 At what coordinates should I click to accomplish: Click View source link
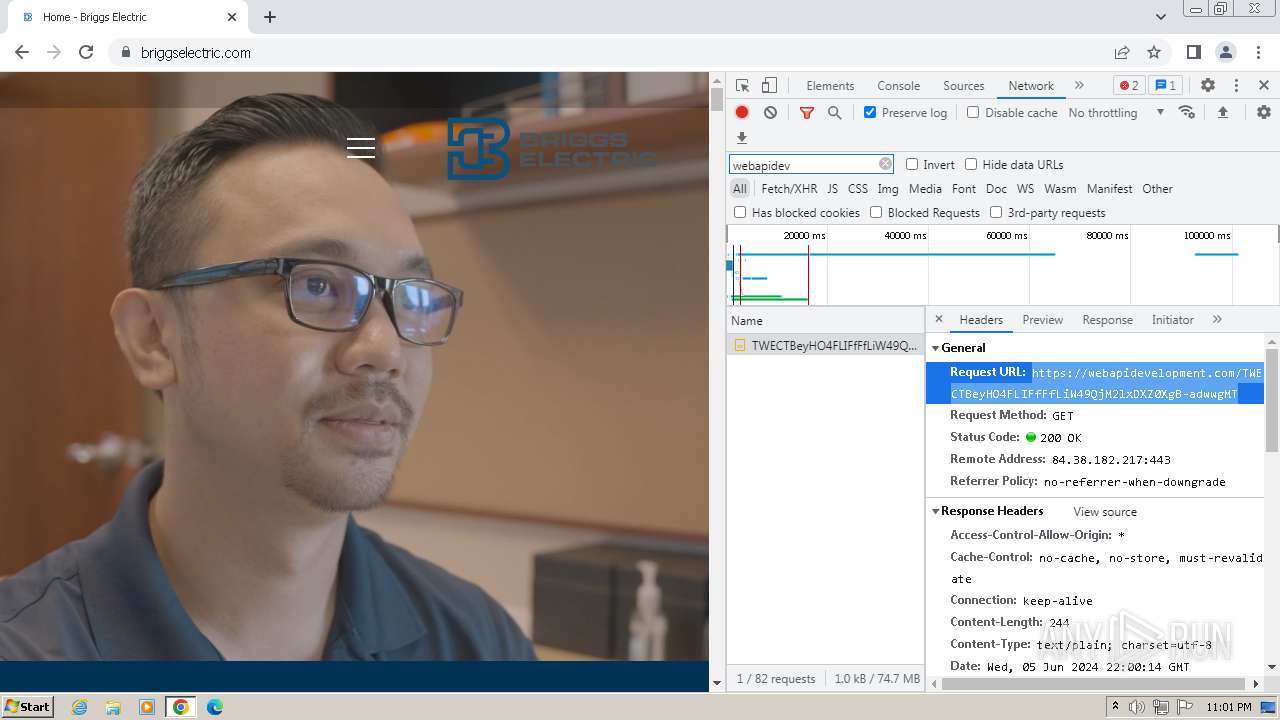pyautogui.click(x=1105, y=512)
